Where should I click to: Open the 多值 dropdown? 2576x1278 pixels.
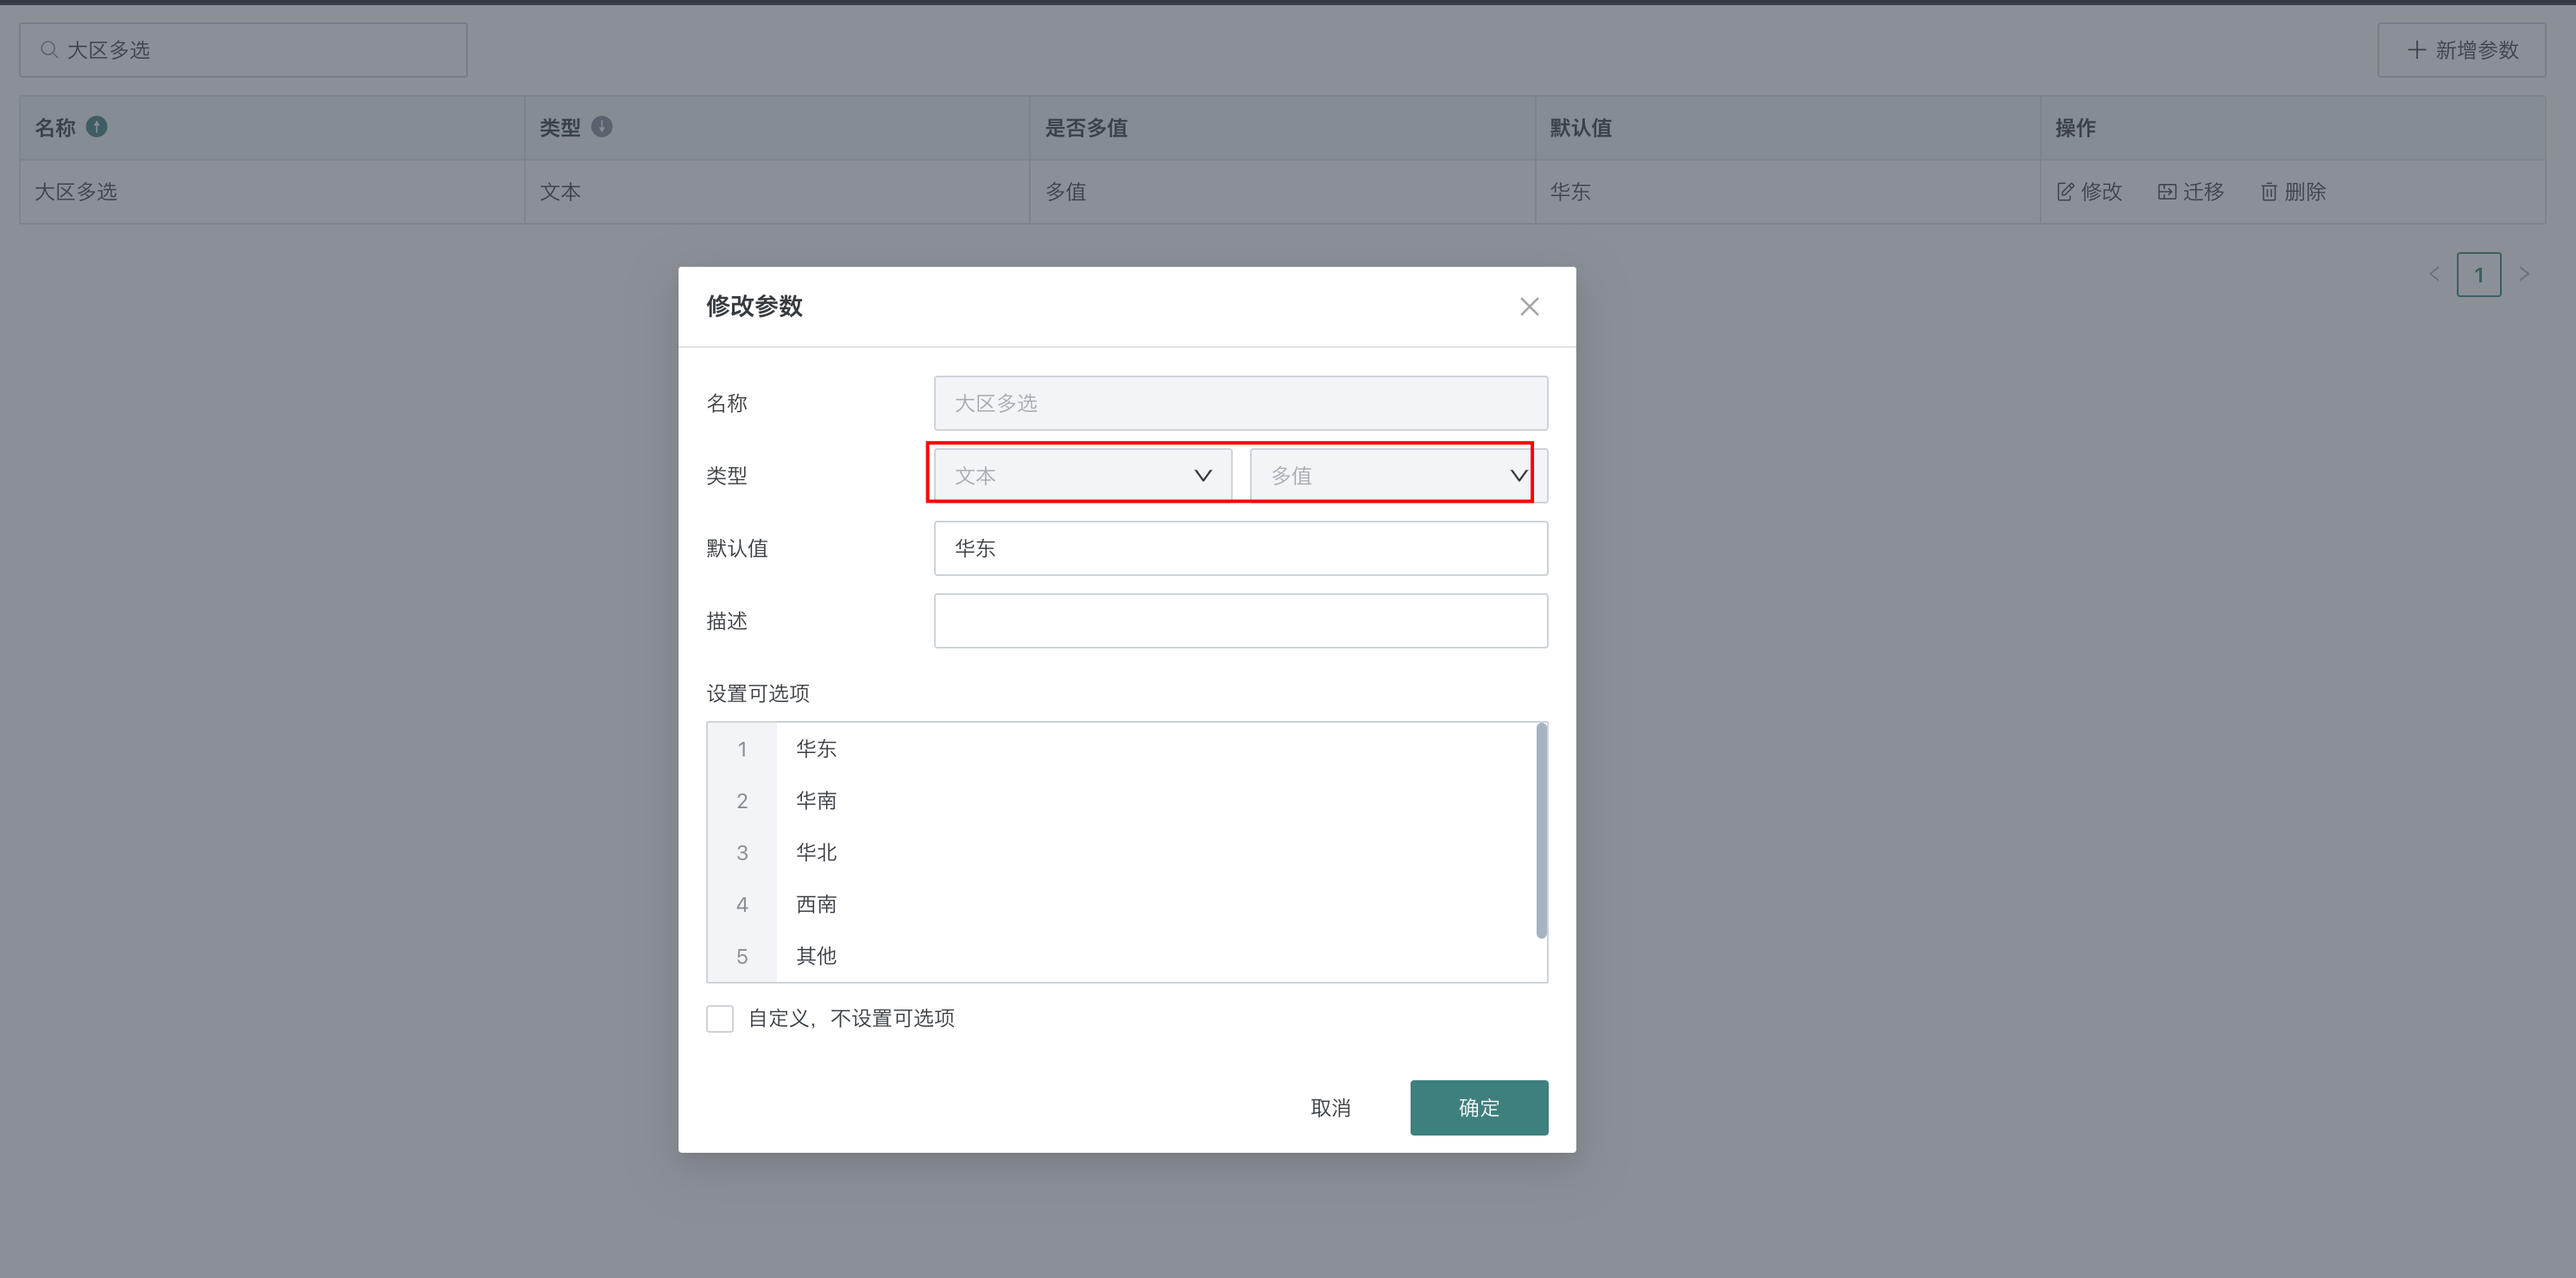click(x=1398, y=475)
